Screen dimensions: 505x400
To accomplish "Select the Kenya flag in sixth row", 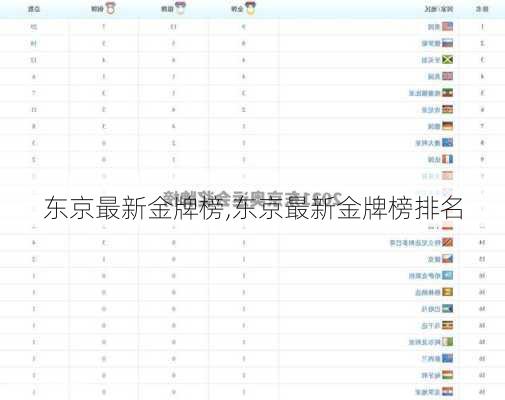I will tap(447, 109).
